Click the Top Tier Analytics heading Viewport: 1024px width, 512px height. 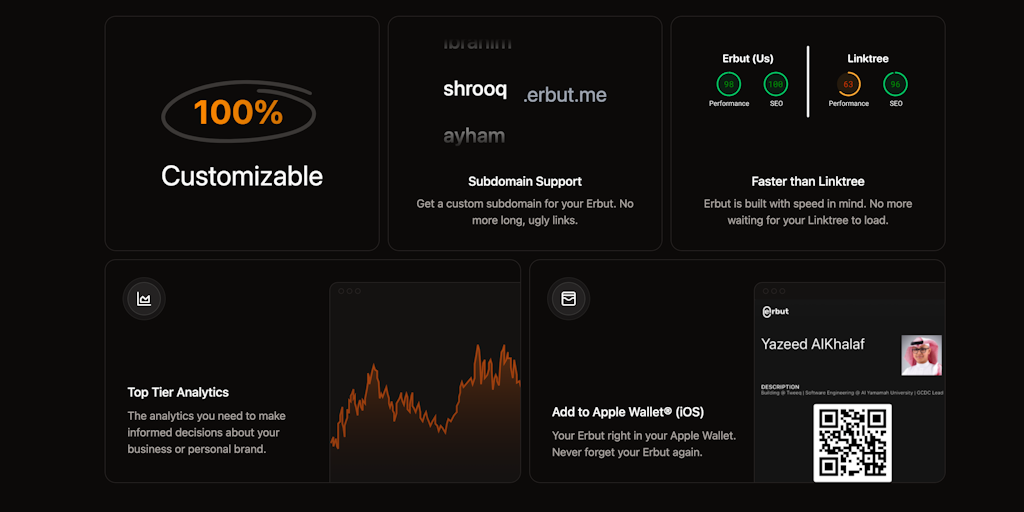click(178, 392)
